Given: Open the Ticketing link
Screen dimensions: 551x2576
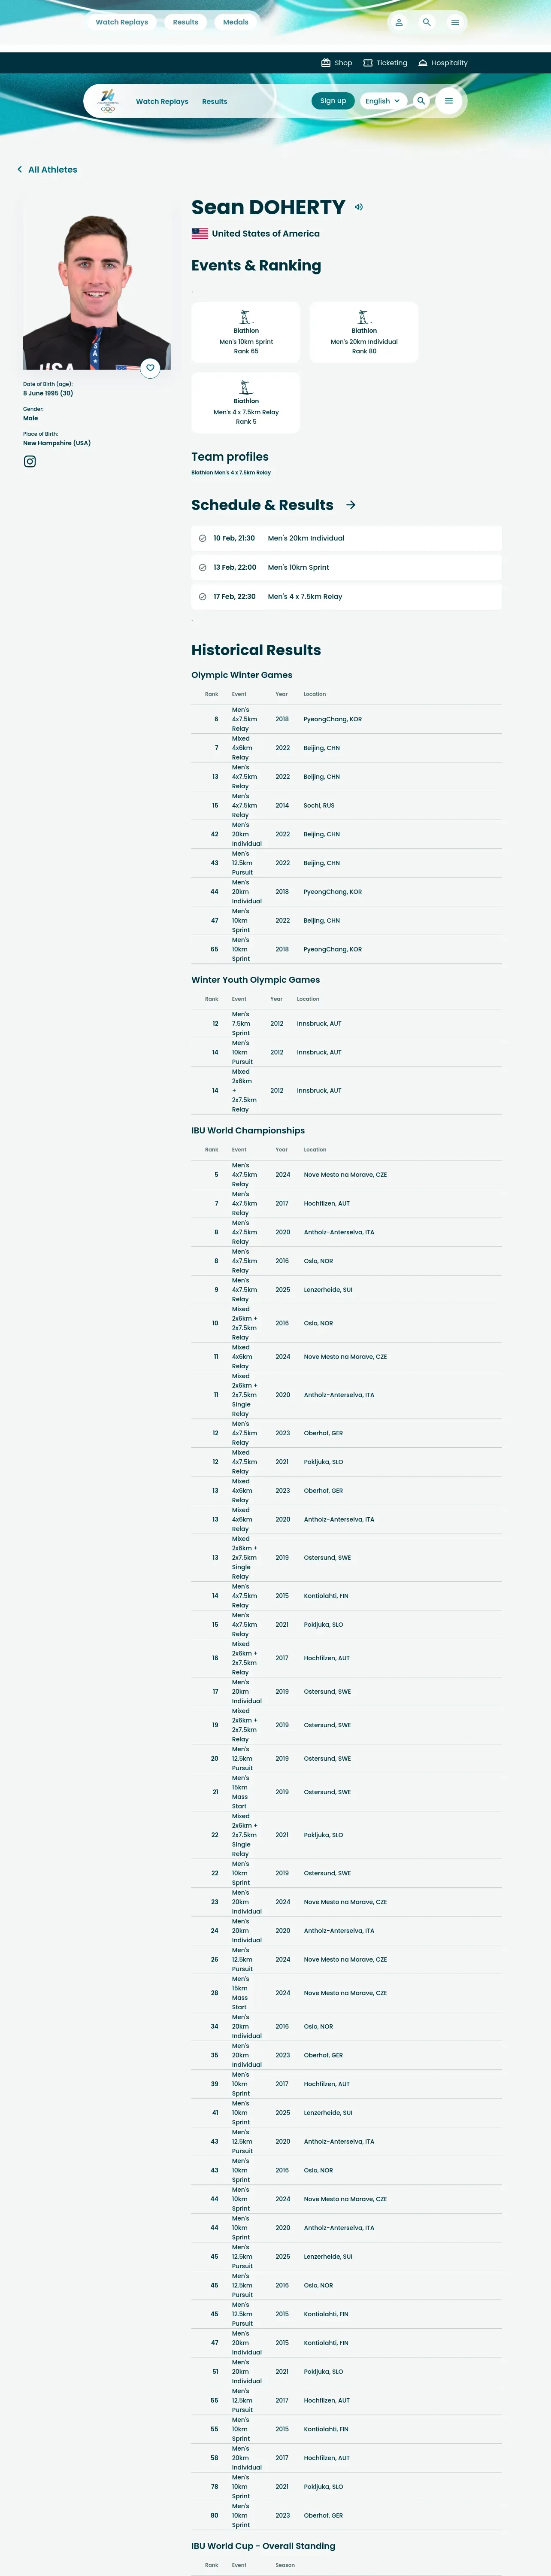Looking at the screenshot, I should click(385, 63).
